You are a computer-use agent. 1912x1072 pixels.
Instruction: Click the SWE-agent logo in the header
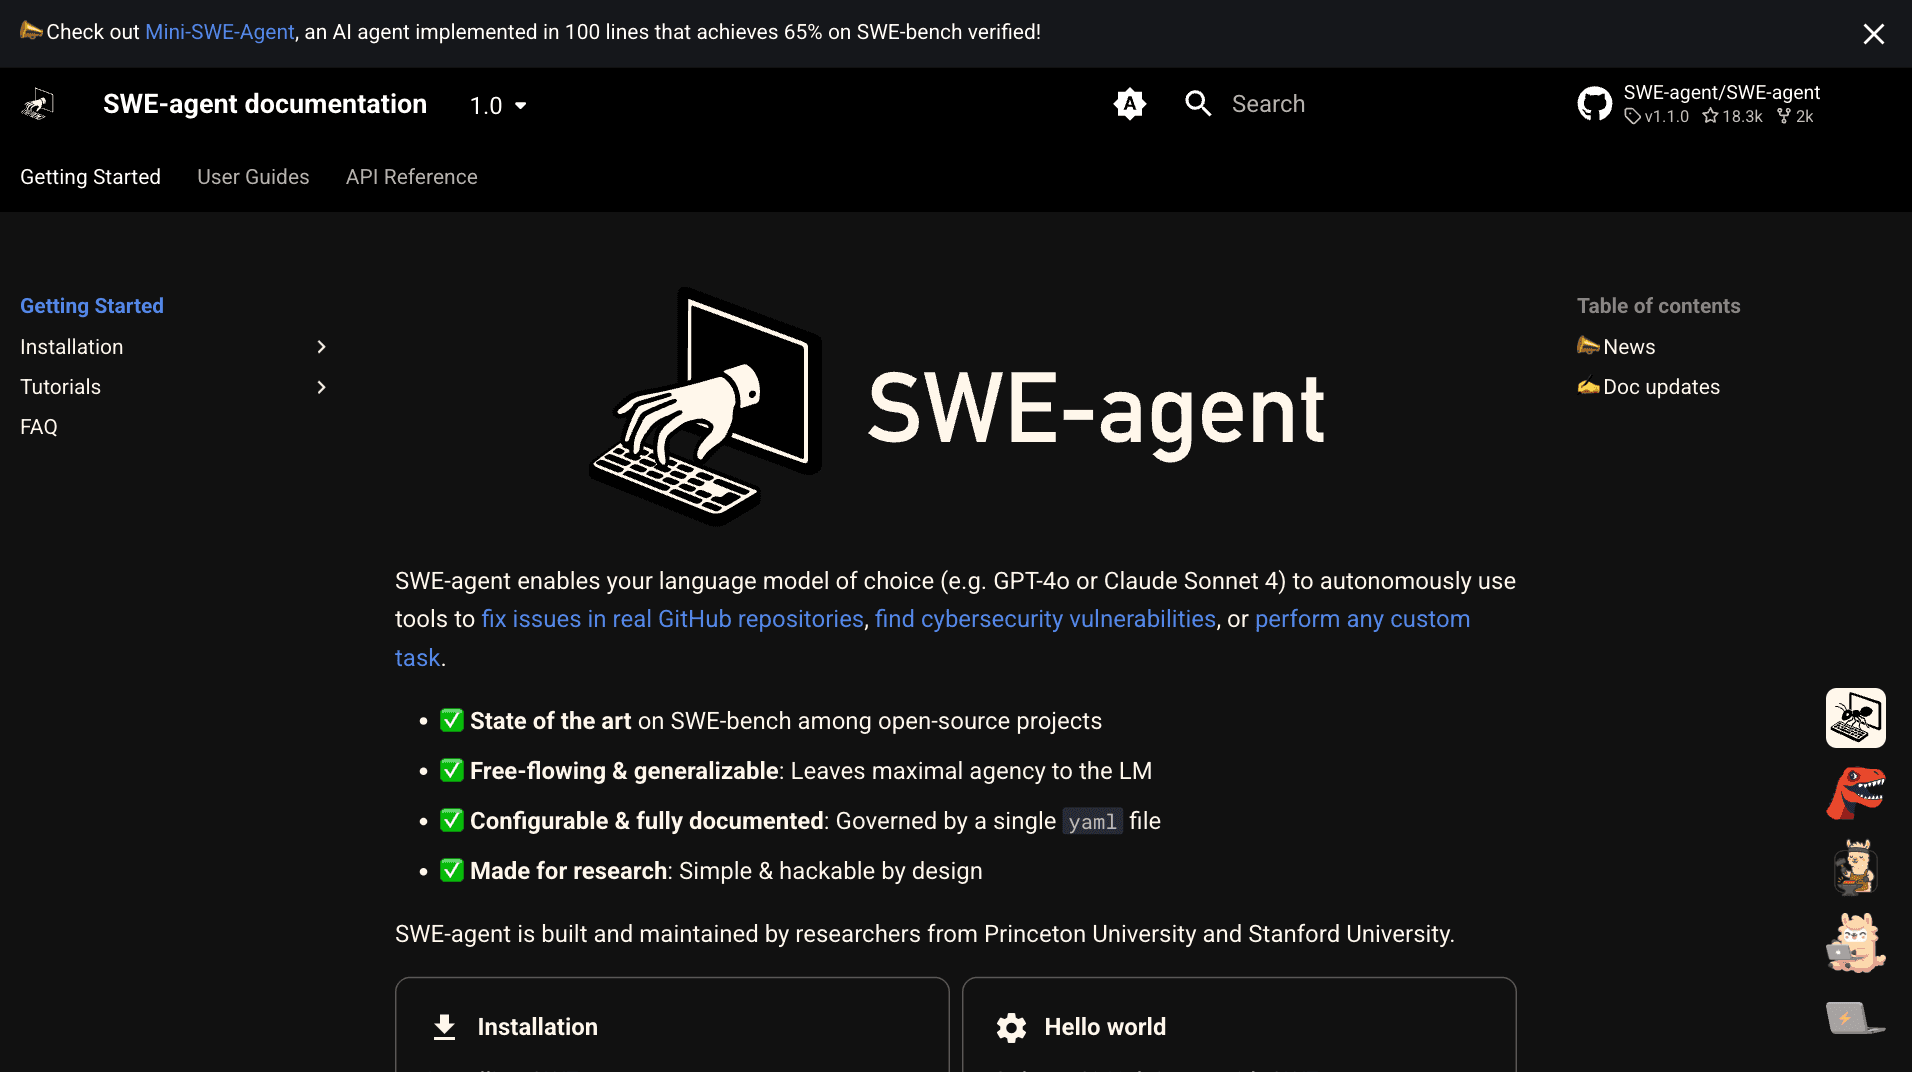37,103
